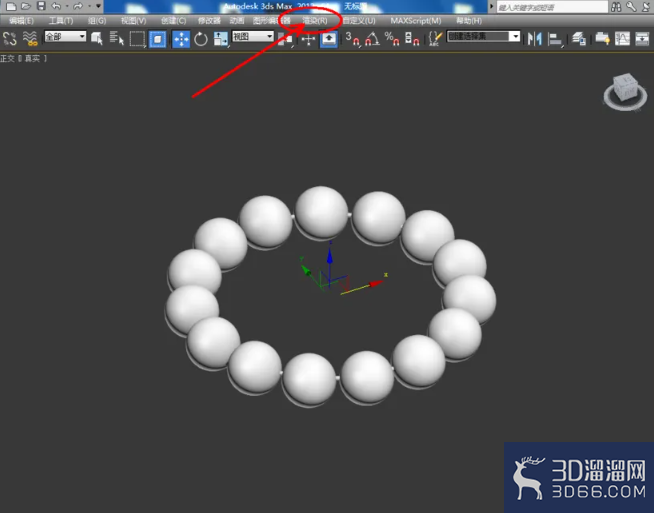Click the Select and Manipulate icon
Screen dimensions: 654x513
308,40
